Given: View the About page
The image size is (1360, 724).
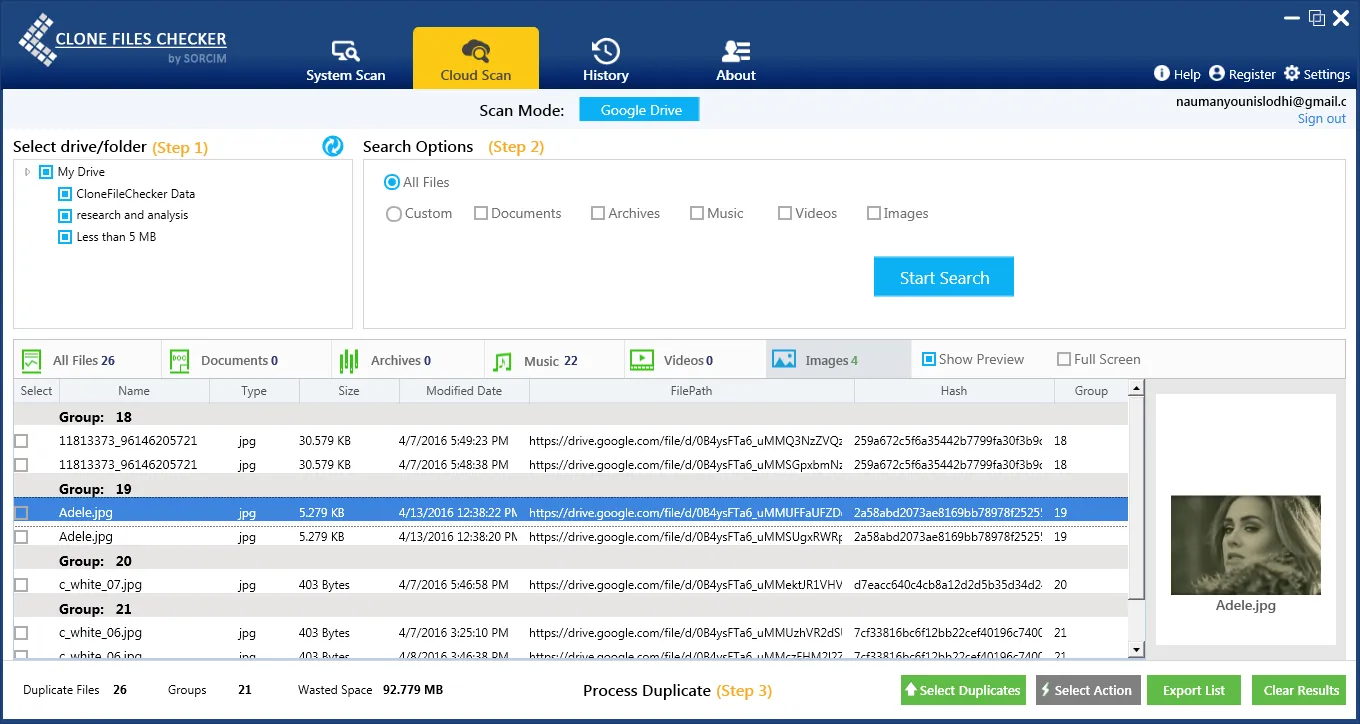Looking at the screenshot, I should click(x=735, y=58).
